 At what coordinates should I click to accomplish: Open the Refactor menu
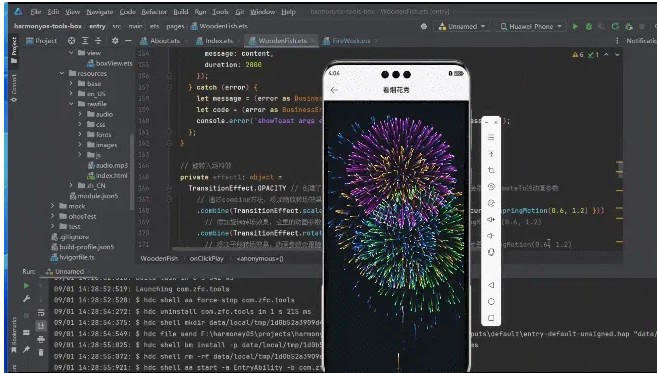pos(154,12)
